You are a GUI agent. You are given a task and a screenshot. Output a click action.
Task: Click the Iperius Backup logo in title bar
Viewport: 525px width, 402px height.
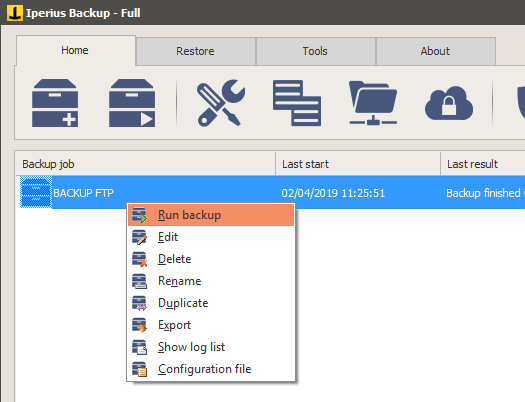pyautogui.click(x=15, y=13)
